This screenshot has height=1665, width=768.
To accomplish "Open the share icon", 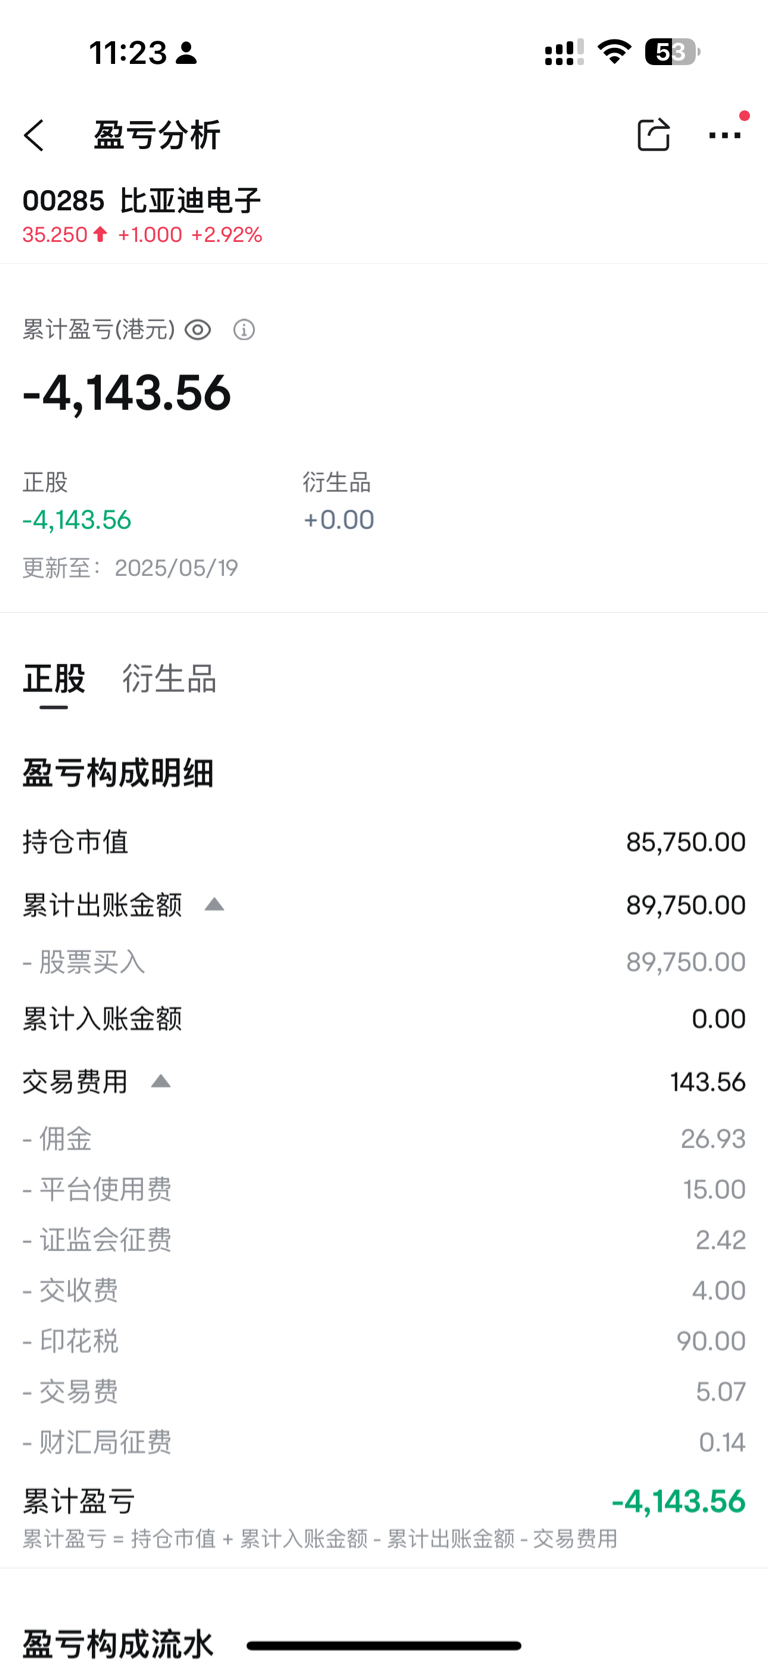I will click(x=653, y=135).
